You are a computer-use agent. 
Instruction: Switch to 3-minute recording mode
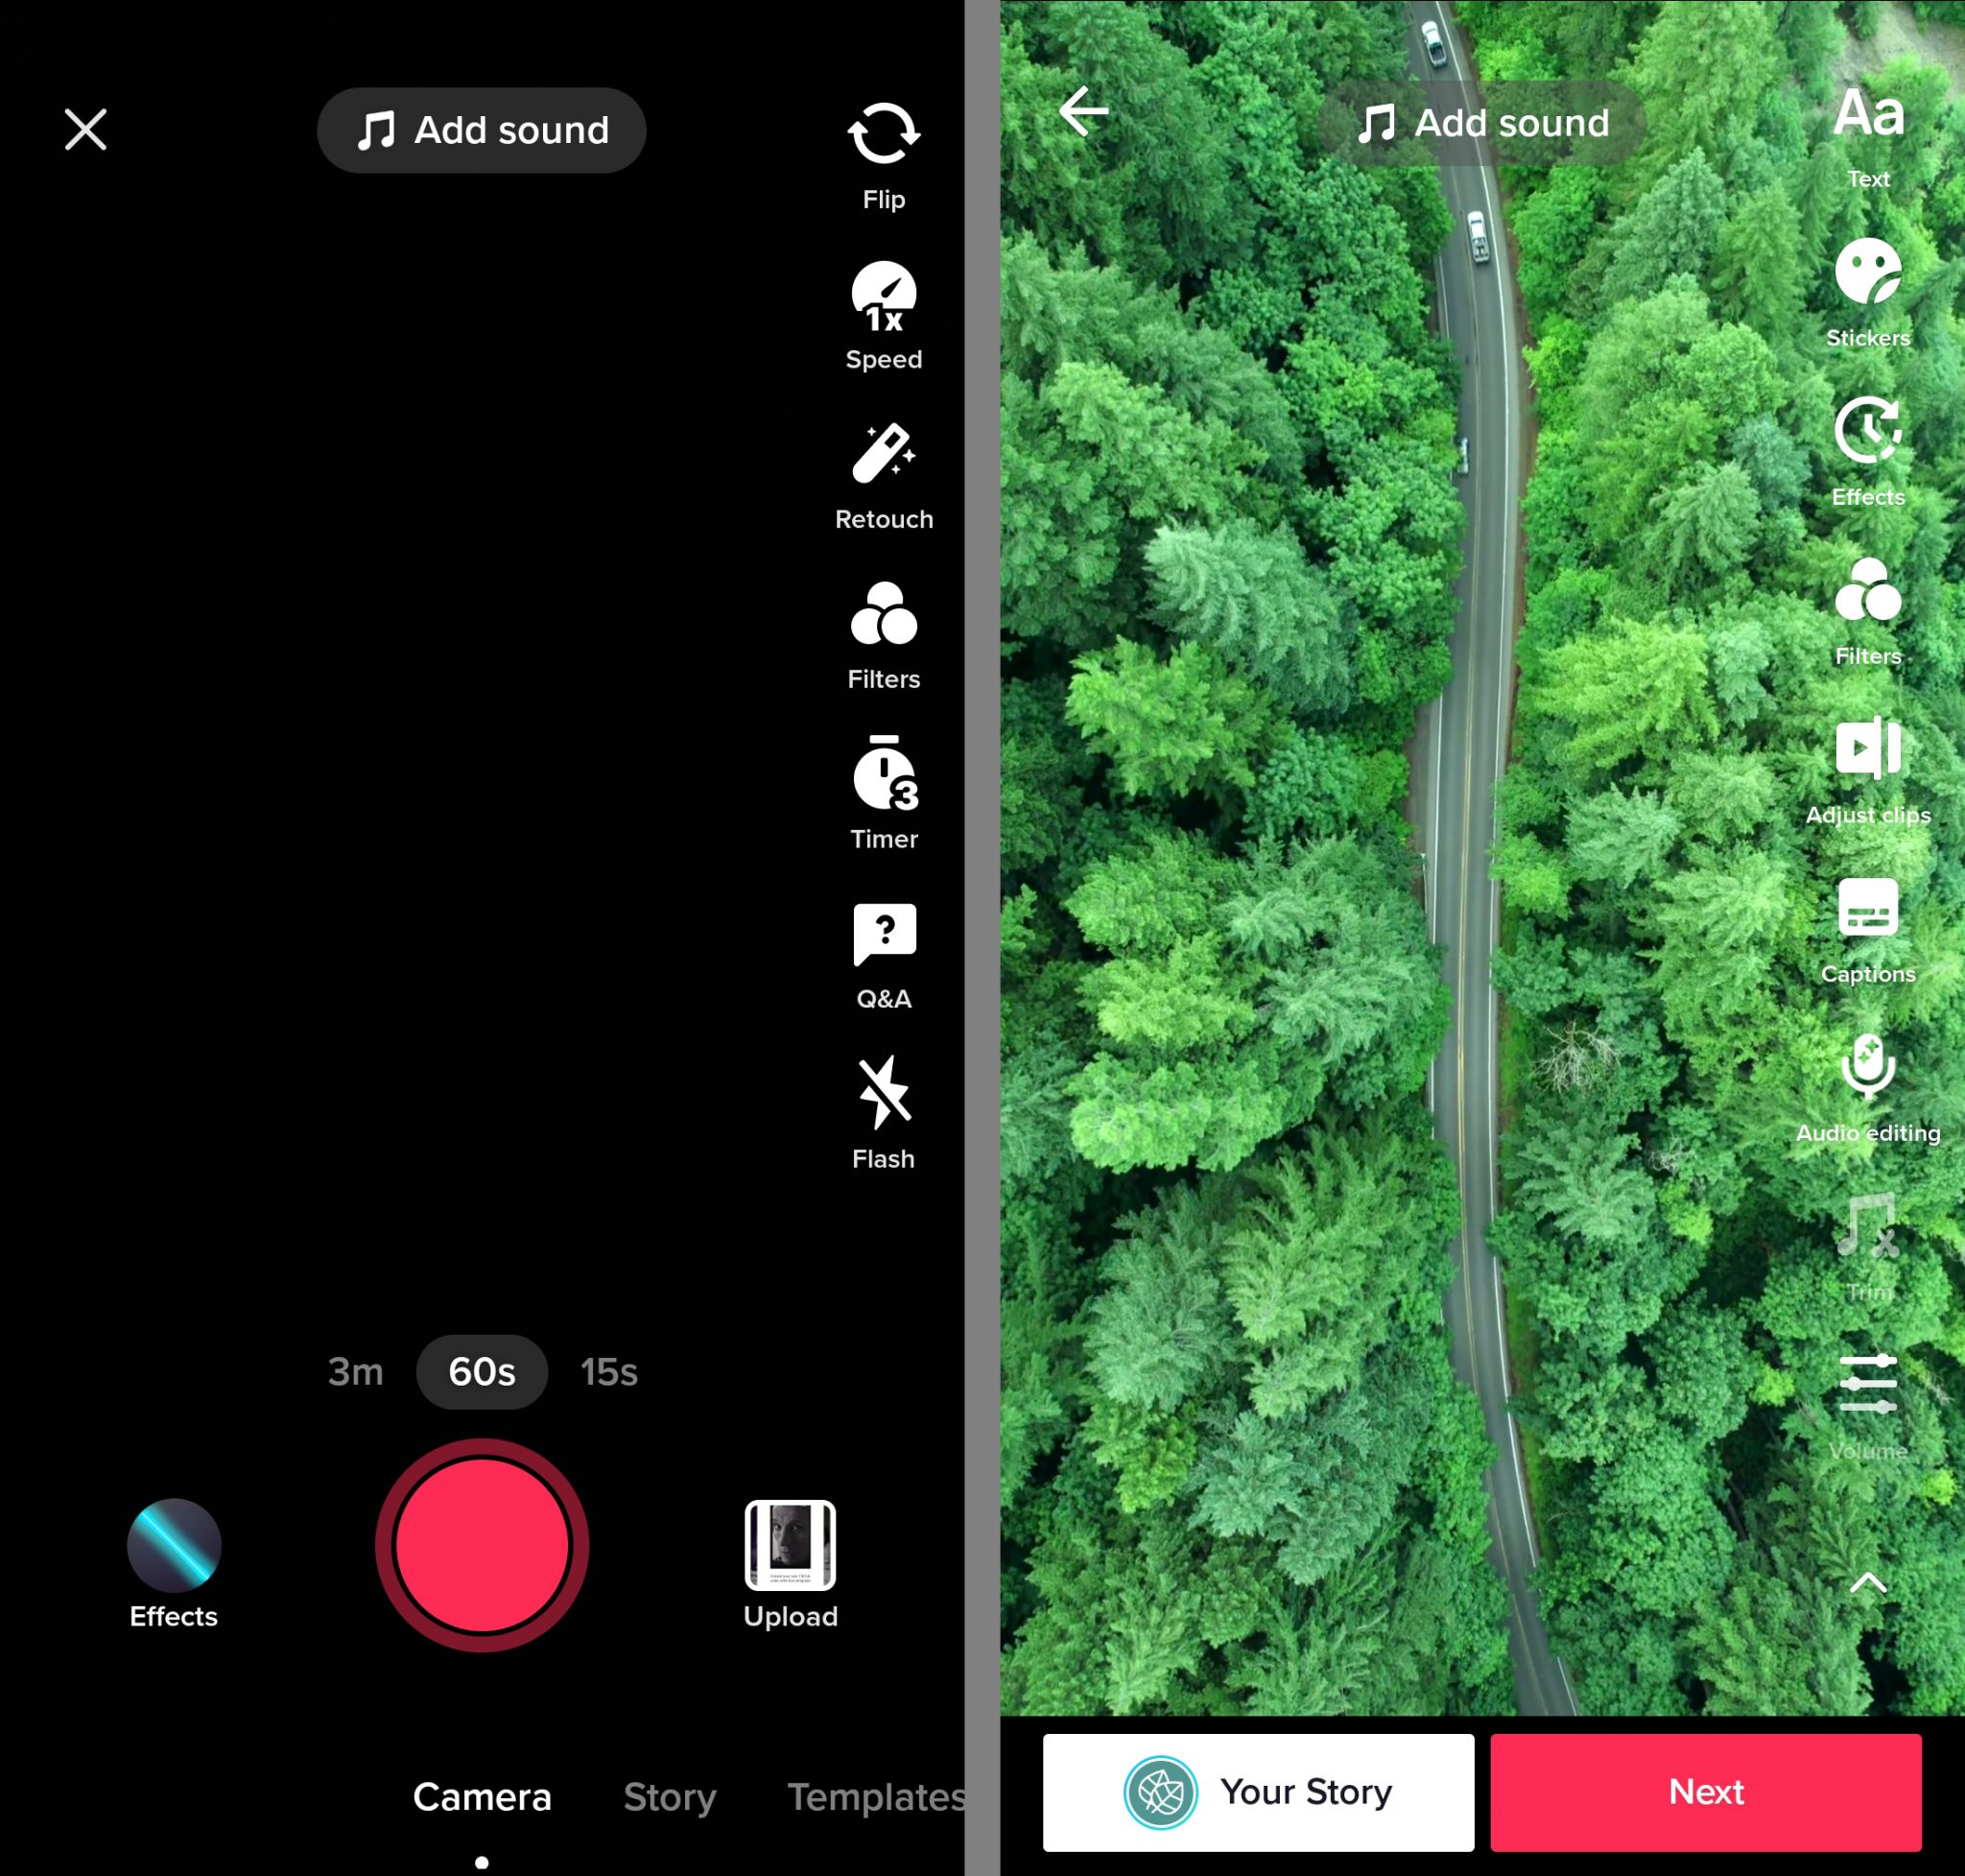click(x=353, y=1370)
